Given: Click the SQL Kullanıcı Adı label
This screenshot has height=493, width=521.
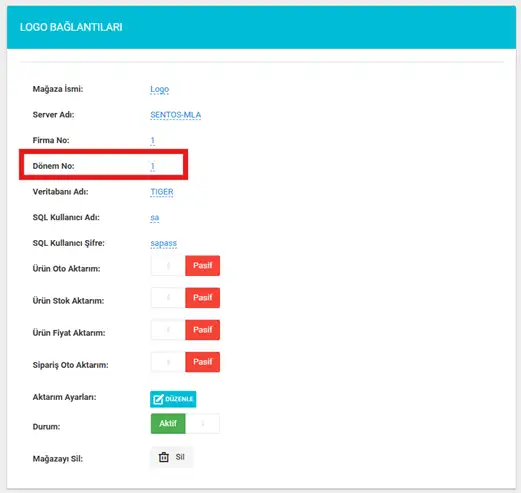Looking at the screenshot, I should [66, 217].
